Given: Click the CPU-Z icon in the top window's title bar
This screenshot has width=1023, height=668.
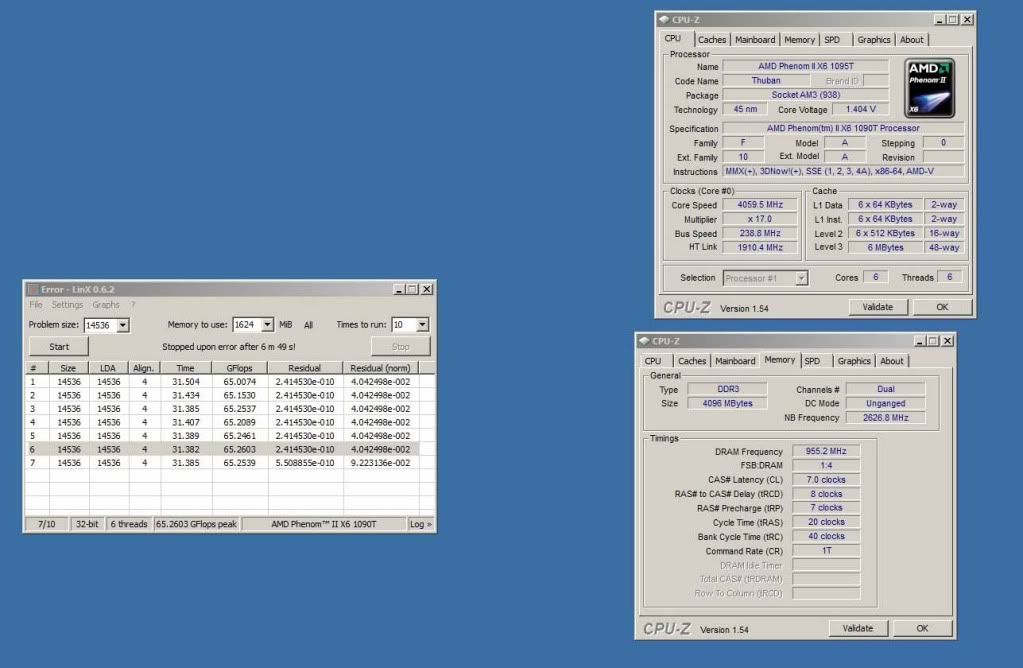Looking at the screenshot, I should (664, 20).
